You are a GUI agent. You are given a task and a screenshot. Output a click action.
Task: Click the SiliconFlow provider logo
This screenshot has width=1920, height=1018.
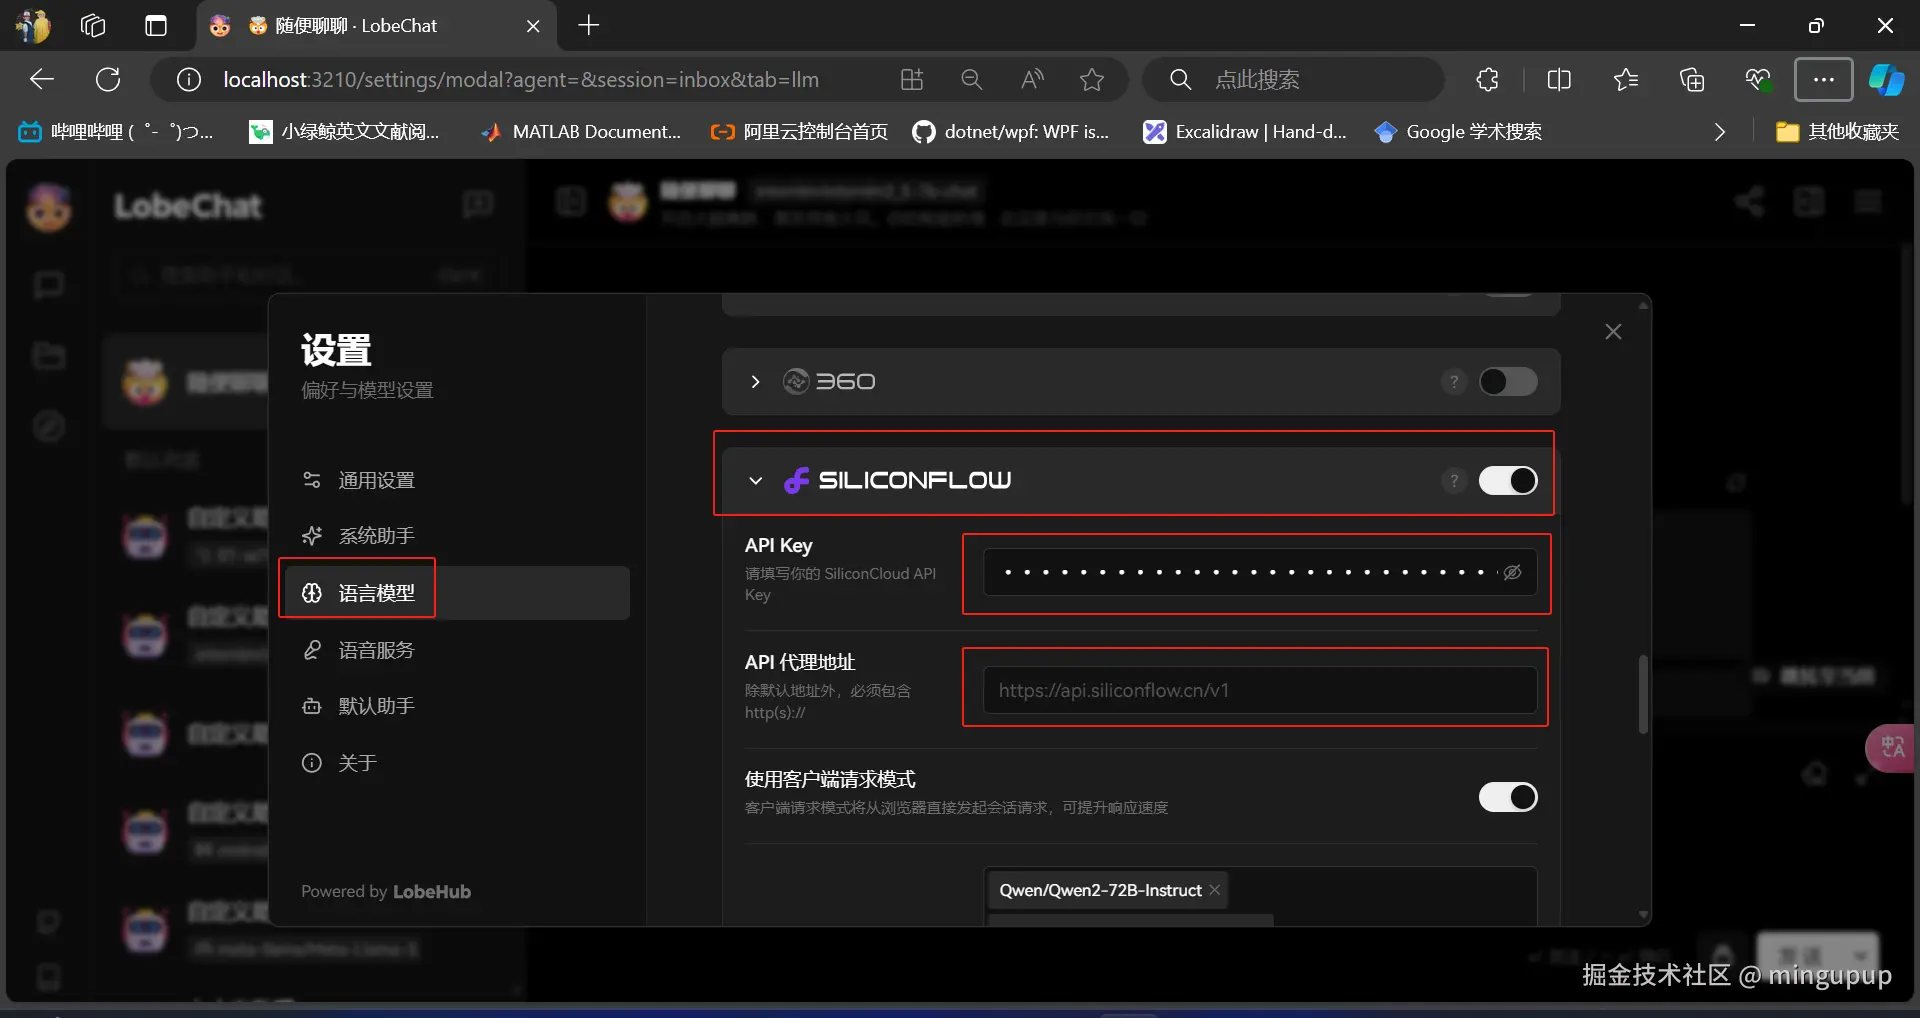[x=897, y=481]
